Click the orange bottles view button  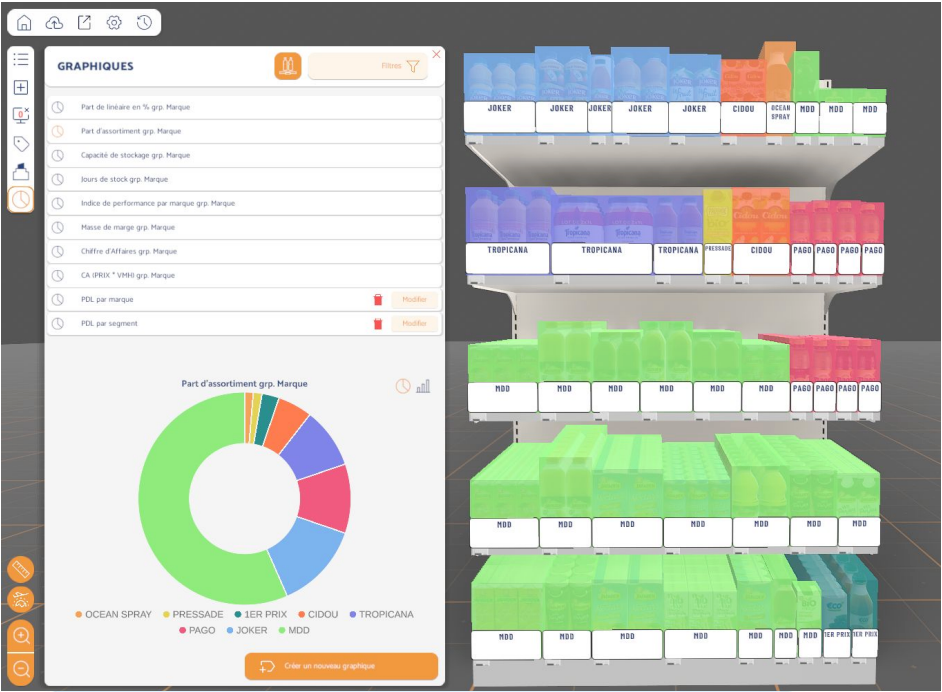(x=288, y=66)
